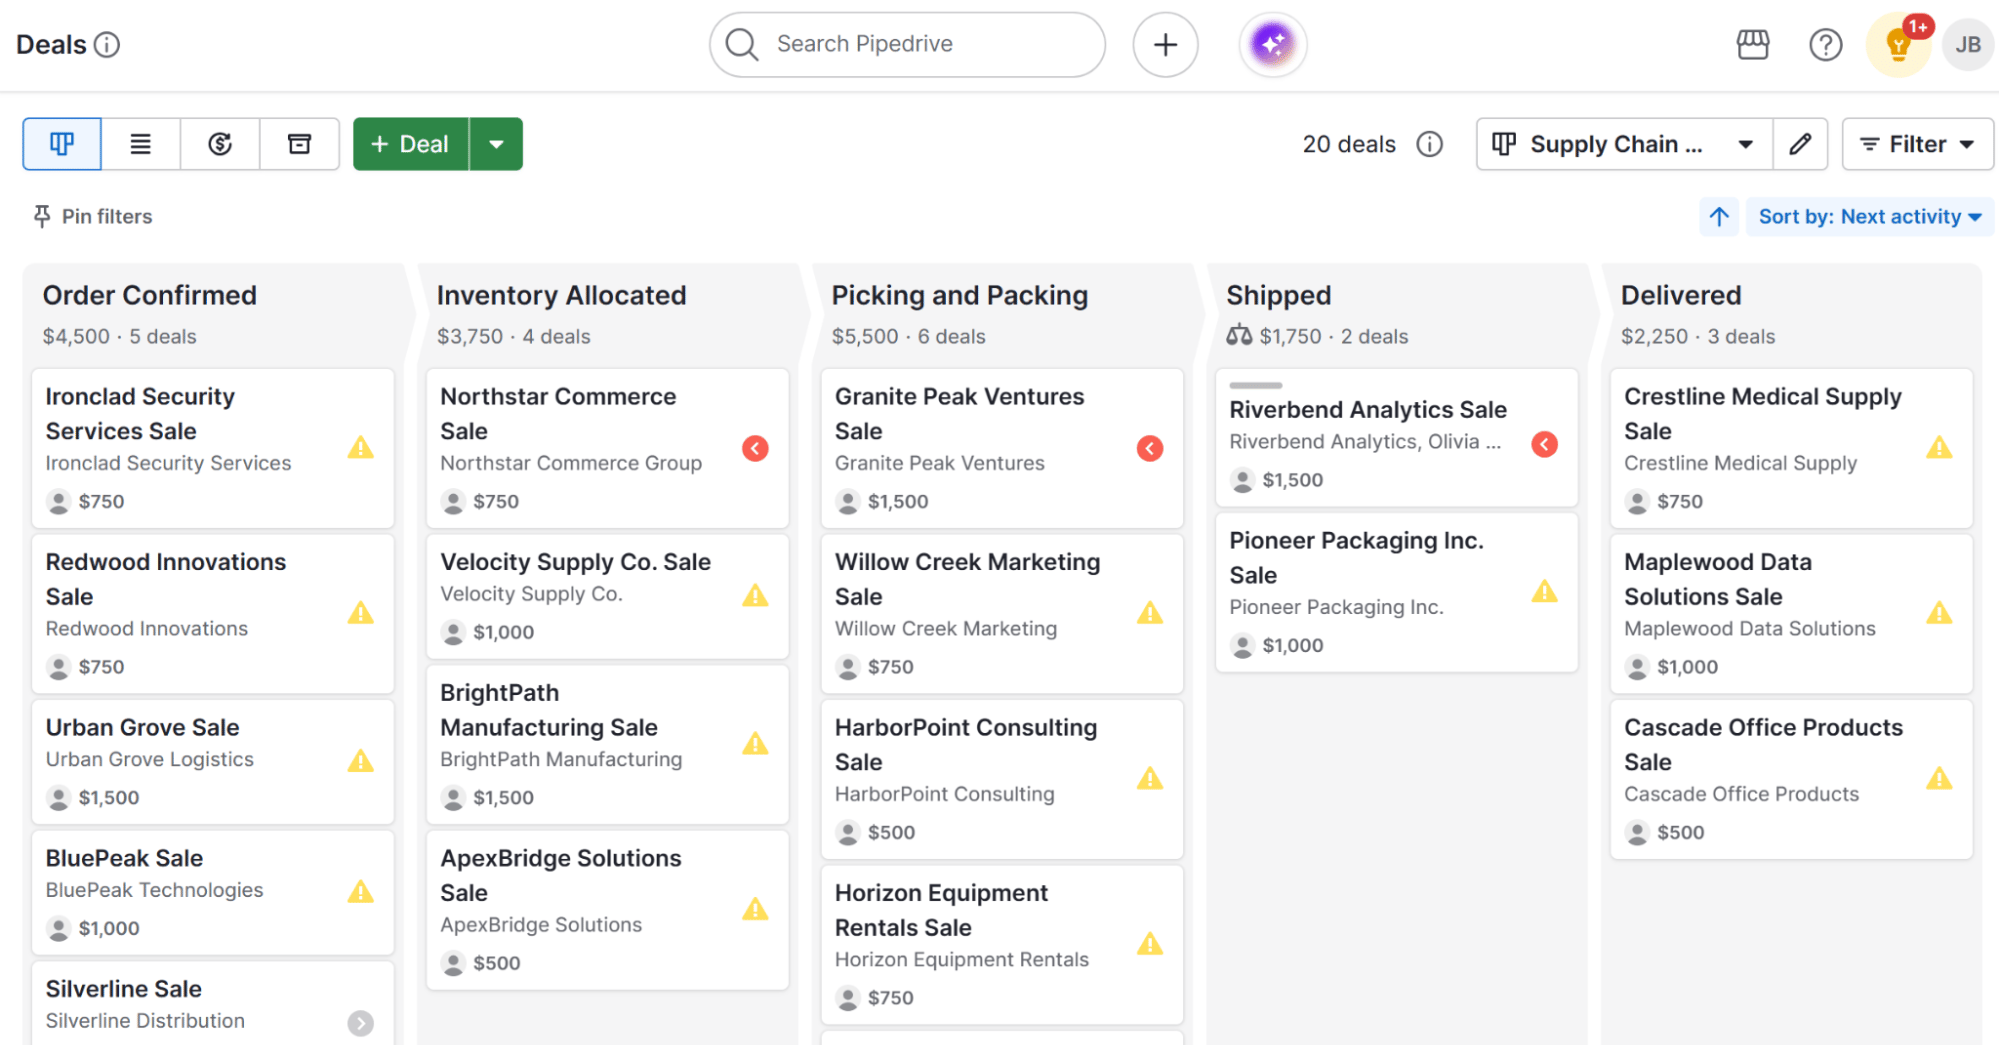The image size is (1999, 1046).
Task: Open the archive view icon
Action: click(x=299, y=144)
